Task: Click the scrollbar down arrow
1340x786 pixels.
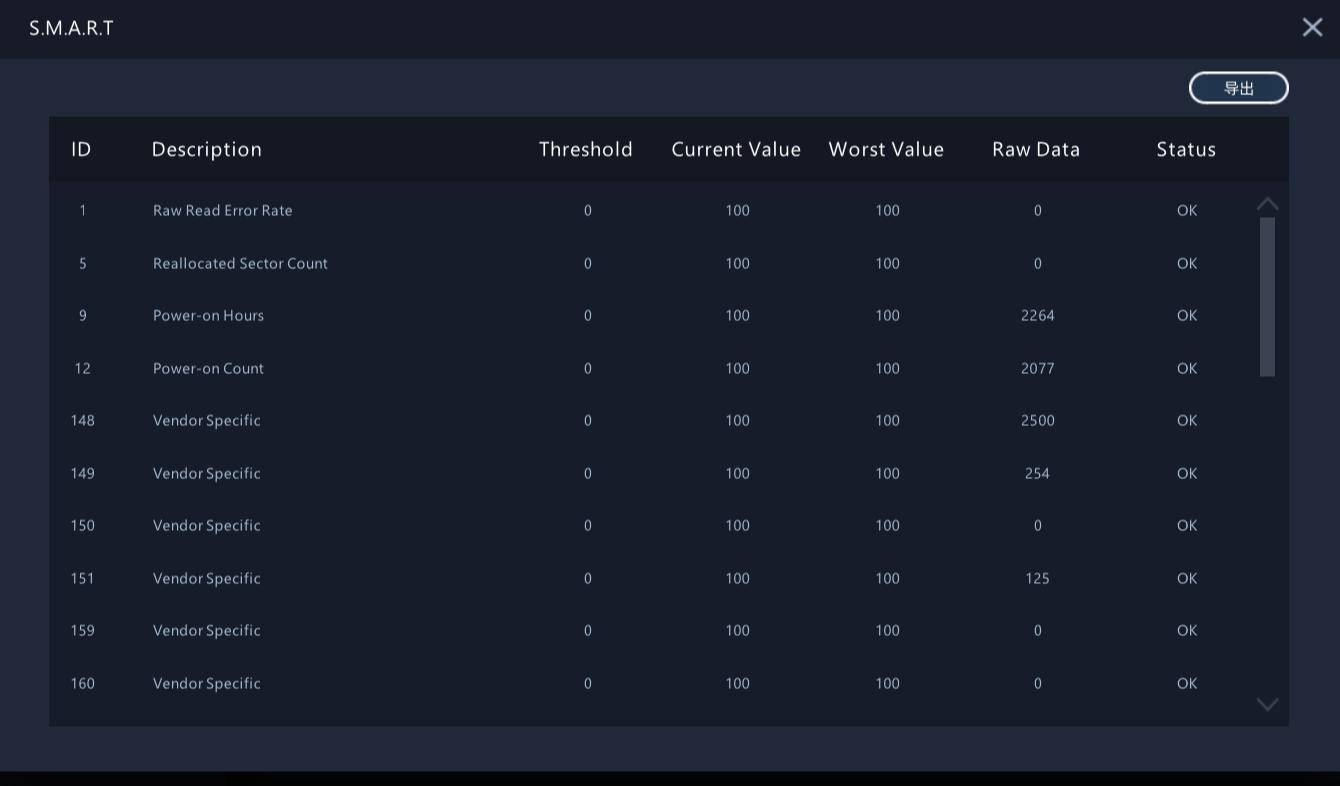Action: [1267, 704]
